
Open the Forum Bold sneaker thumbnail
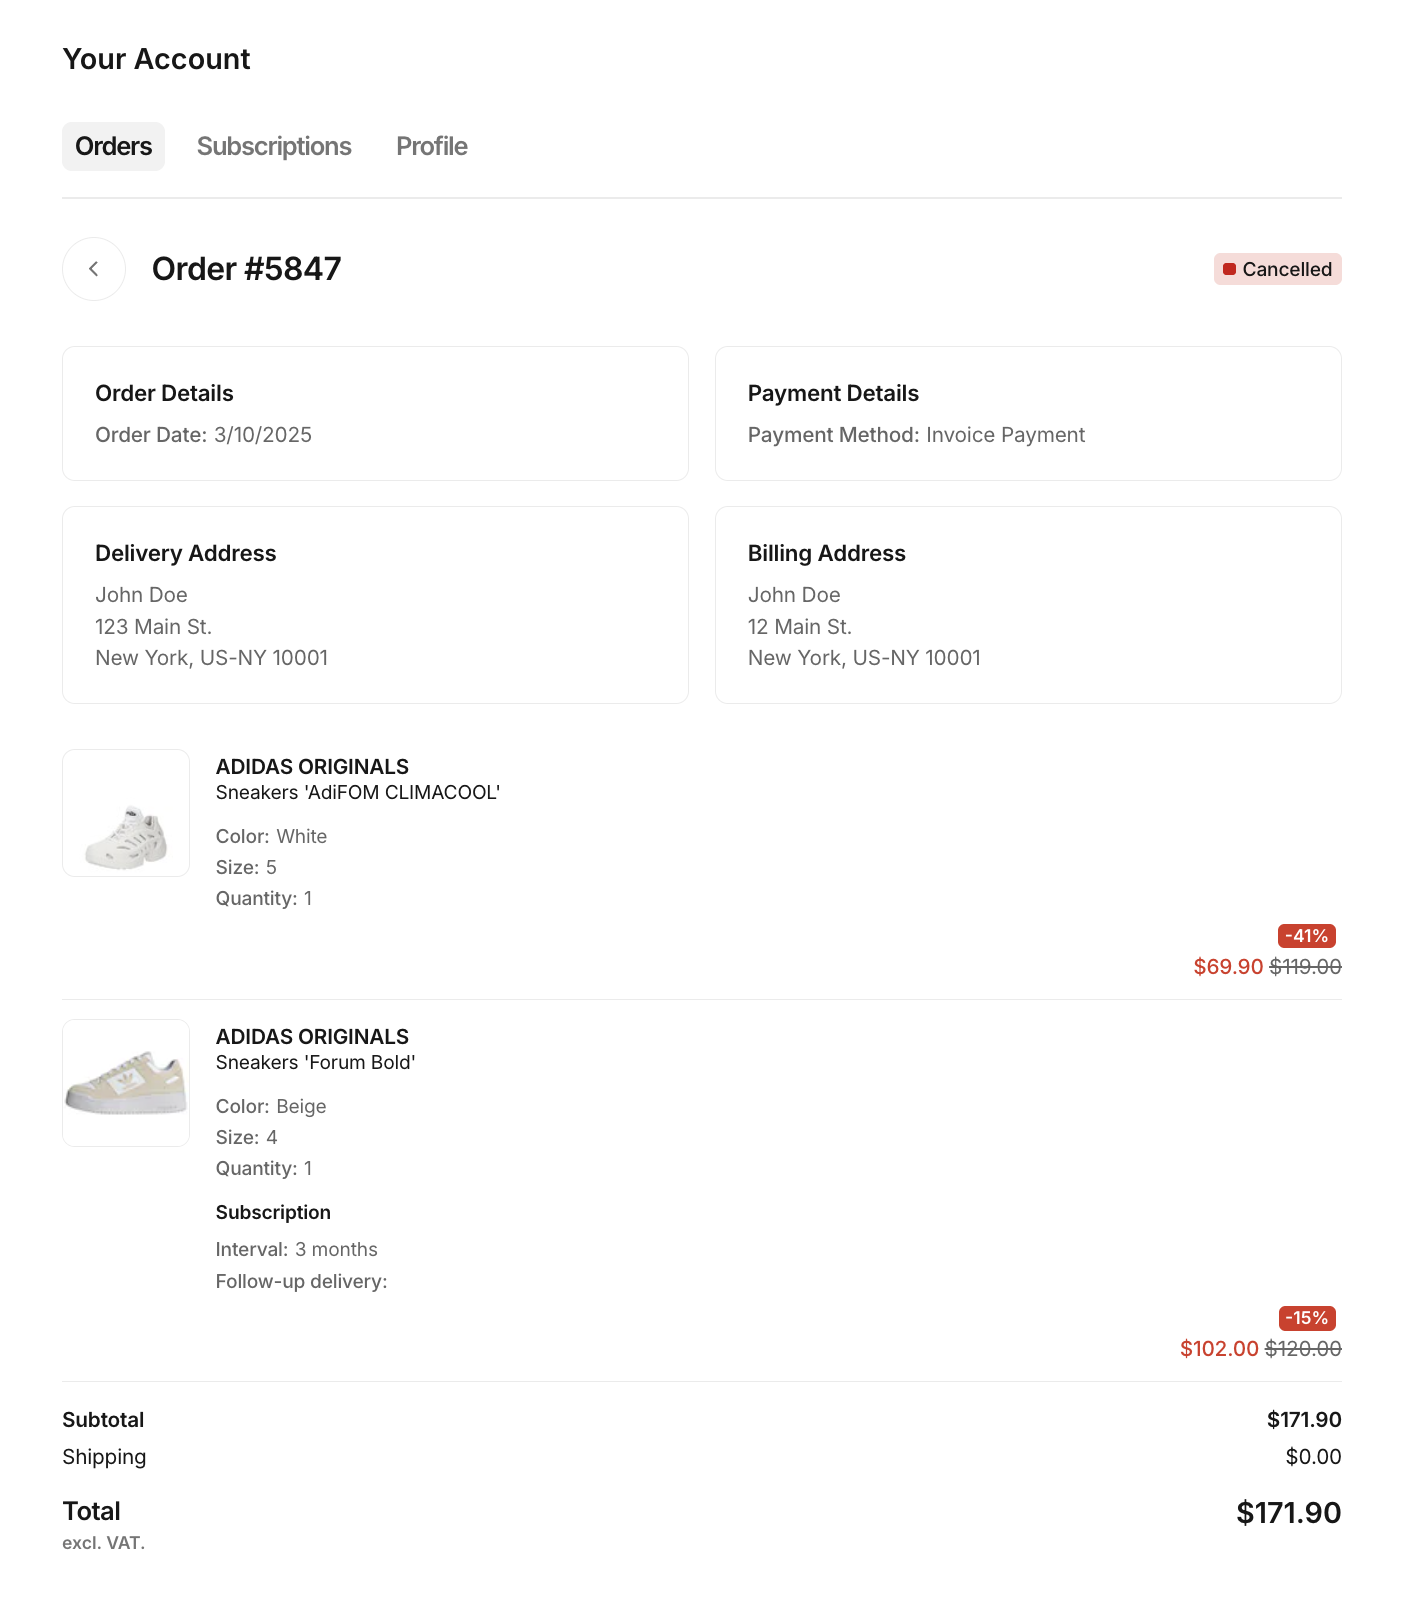(x=126, y=1083)
